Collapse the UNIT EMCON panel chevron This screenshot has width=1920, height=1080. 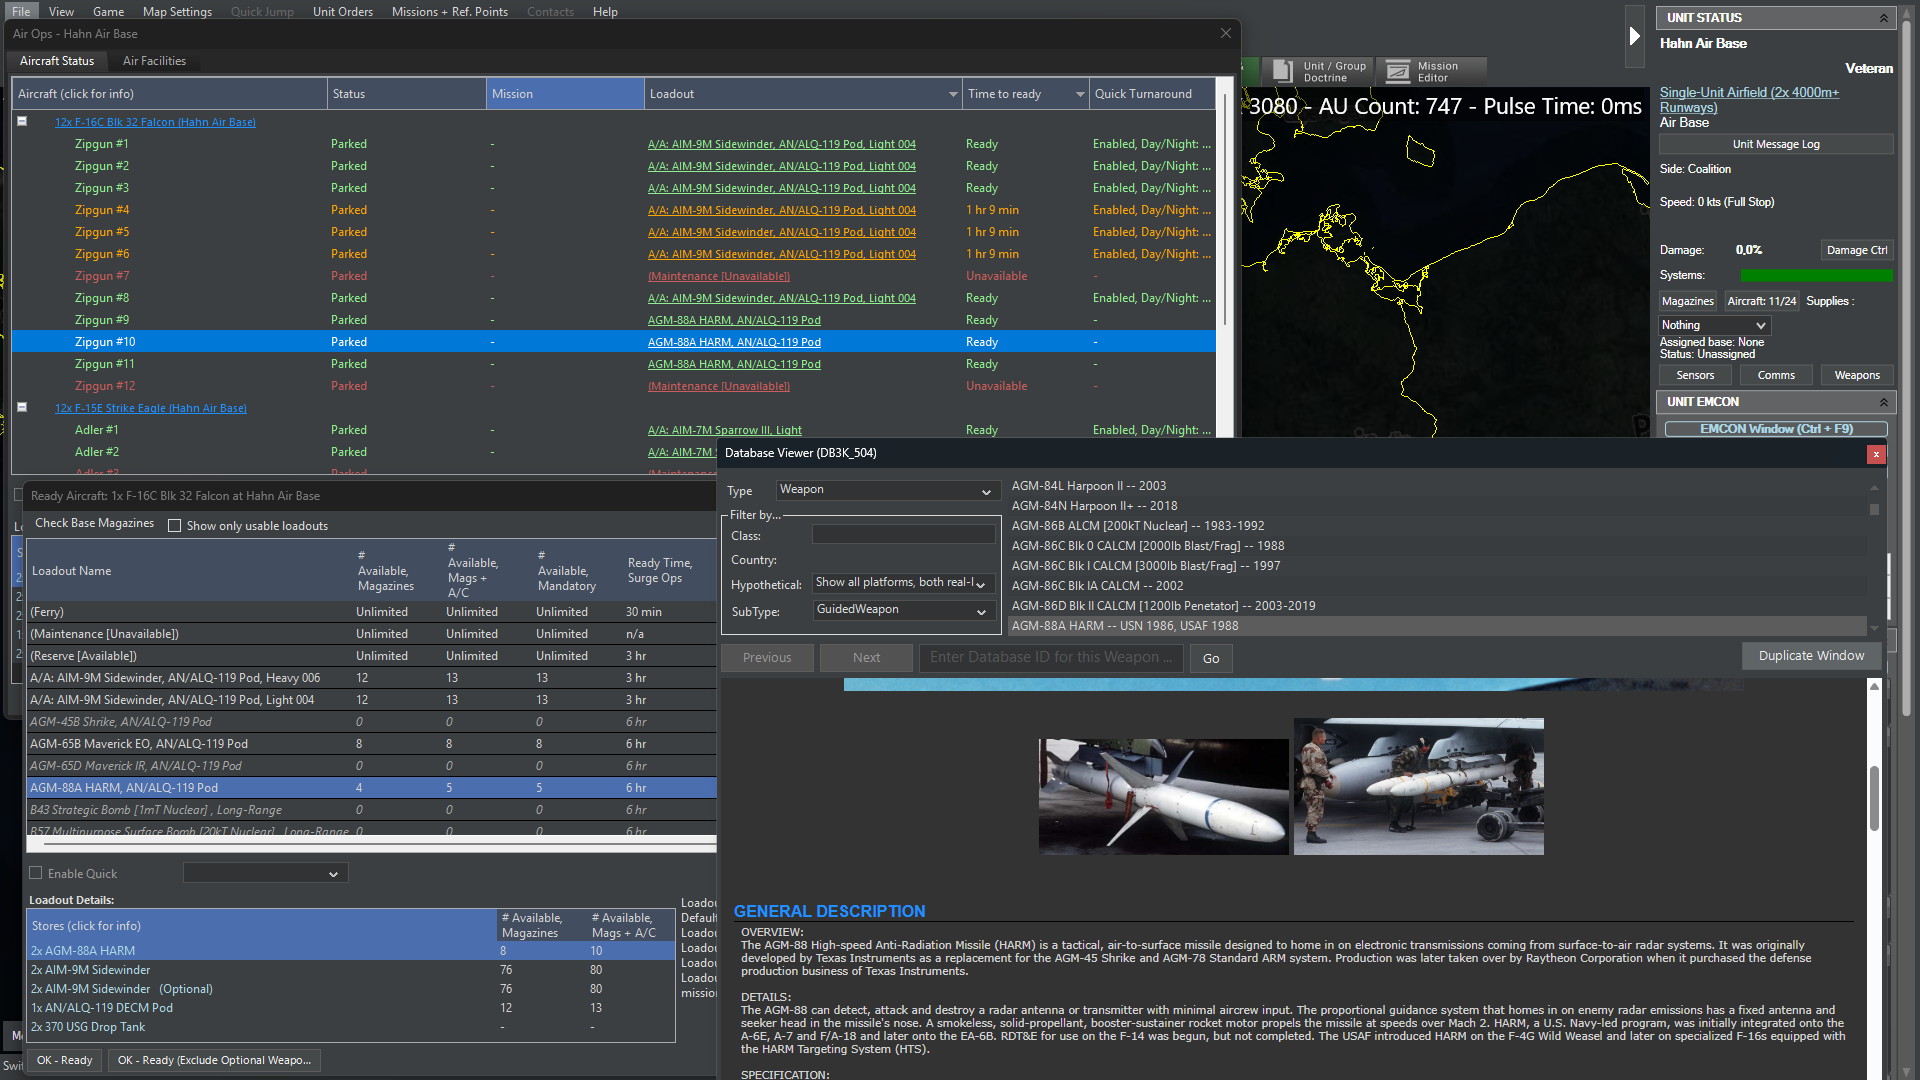tap(1883, 402)
